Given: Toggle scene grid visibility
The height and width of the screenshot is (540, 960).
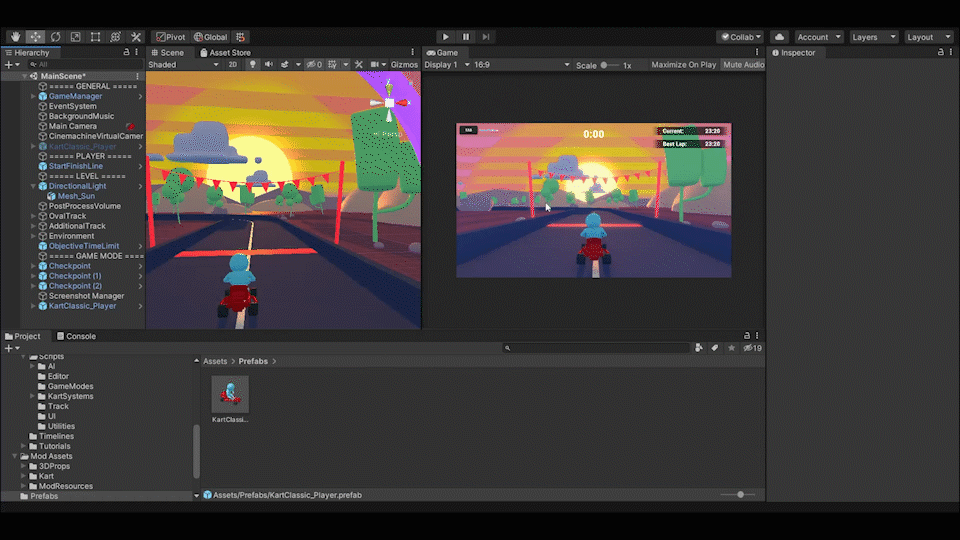Looking at the screenshot, I should click(x=332, y=64).
